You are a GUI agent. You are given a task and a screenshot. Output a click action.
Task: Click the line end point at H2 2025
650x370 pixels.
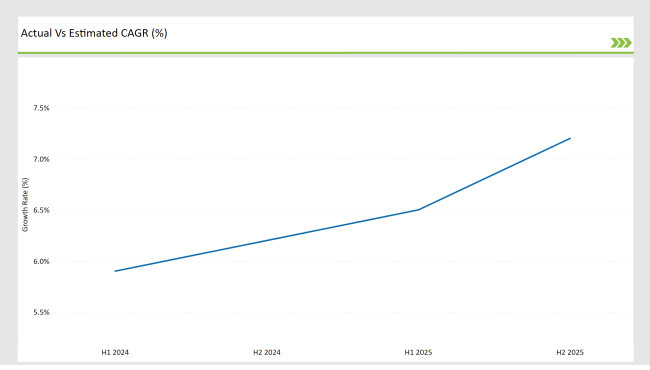(x=570, y=138)
